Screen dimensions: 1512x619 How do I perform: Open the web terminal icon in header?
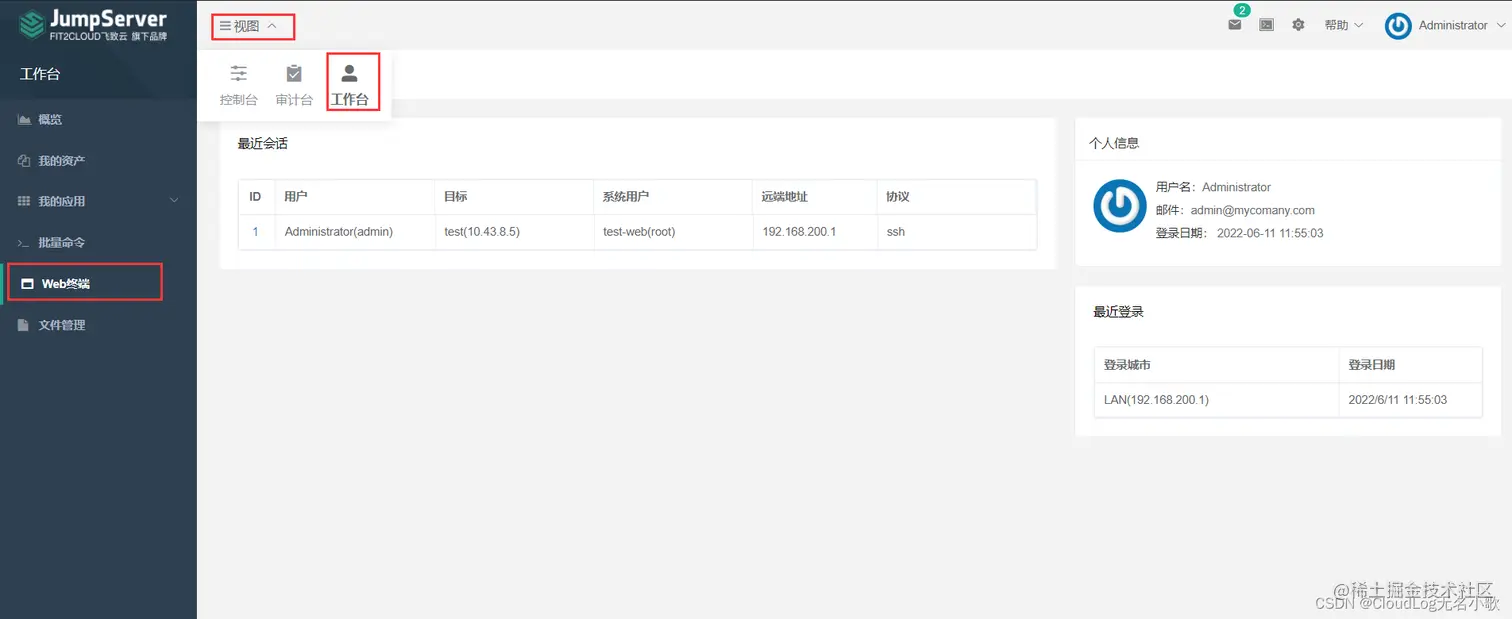pos(1267,25)
